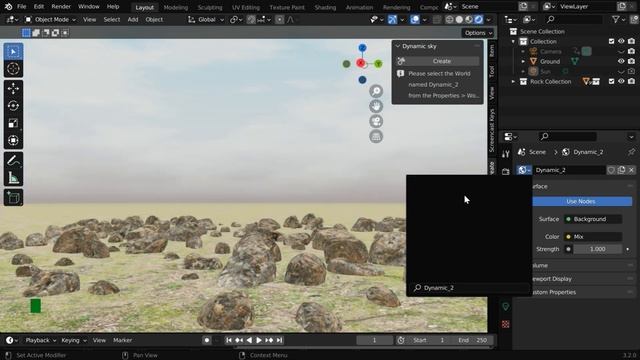Click Strength value slider

[x=598, y=249]
